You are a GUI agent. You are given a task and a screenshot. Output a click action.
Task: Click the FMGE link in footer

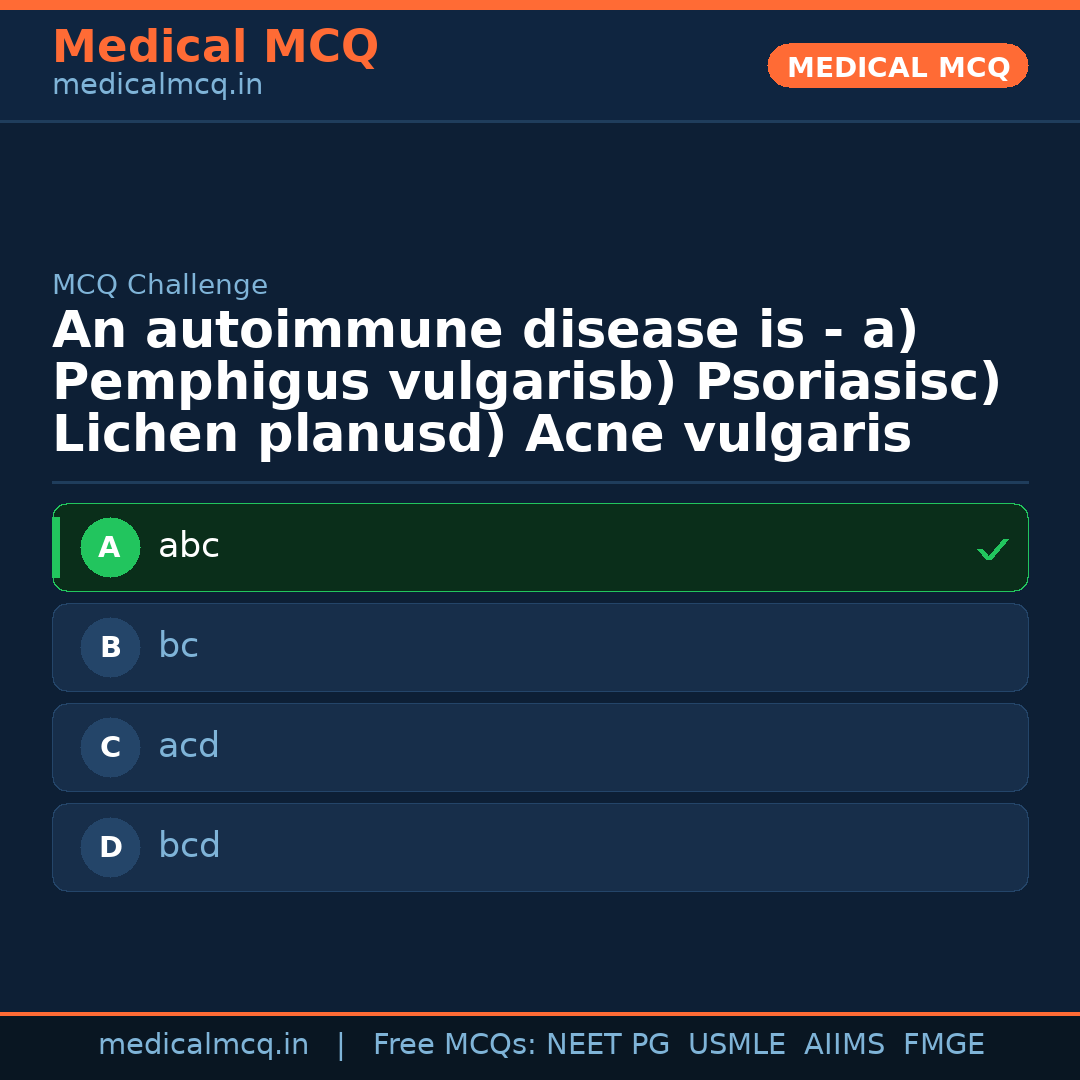(943, 1043)
